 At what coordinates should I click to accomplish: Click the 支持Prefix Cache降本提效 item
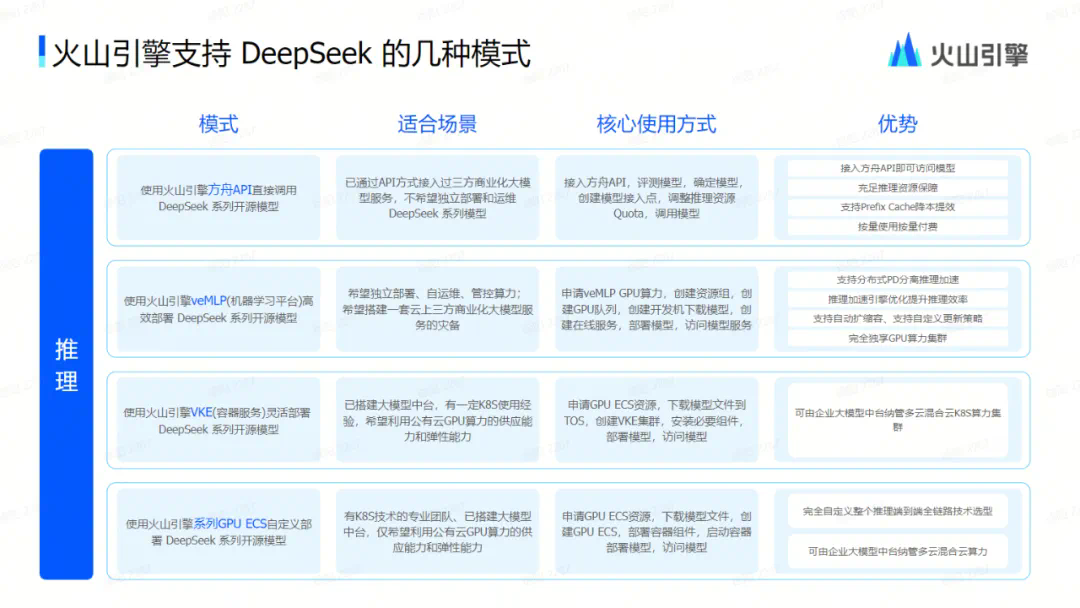897,207
